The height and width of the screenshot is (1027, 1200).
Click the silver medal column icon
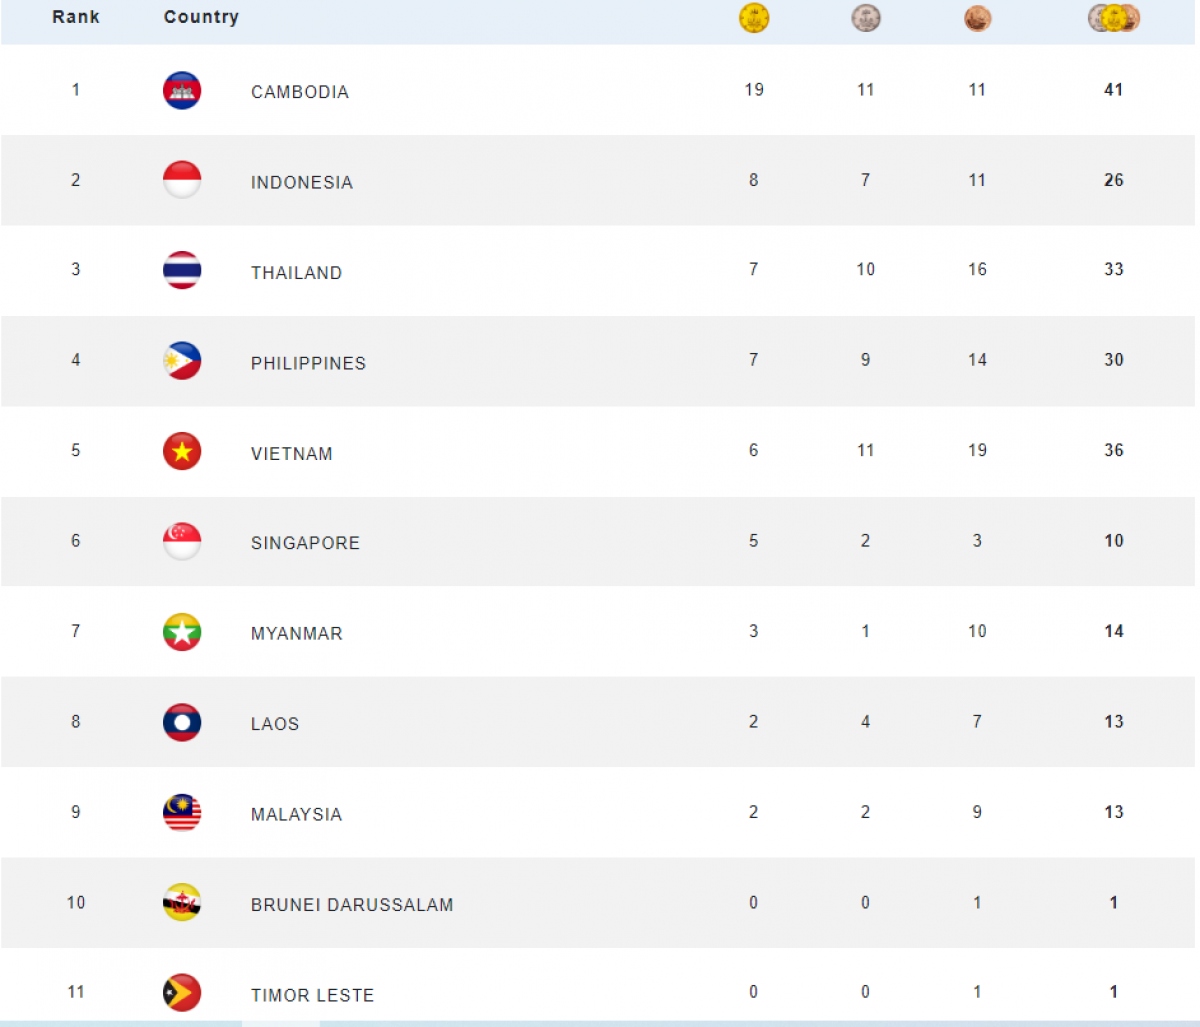point(866,18)
